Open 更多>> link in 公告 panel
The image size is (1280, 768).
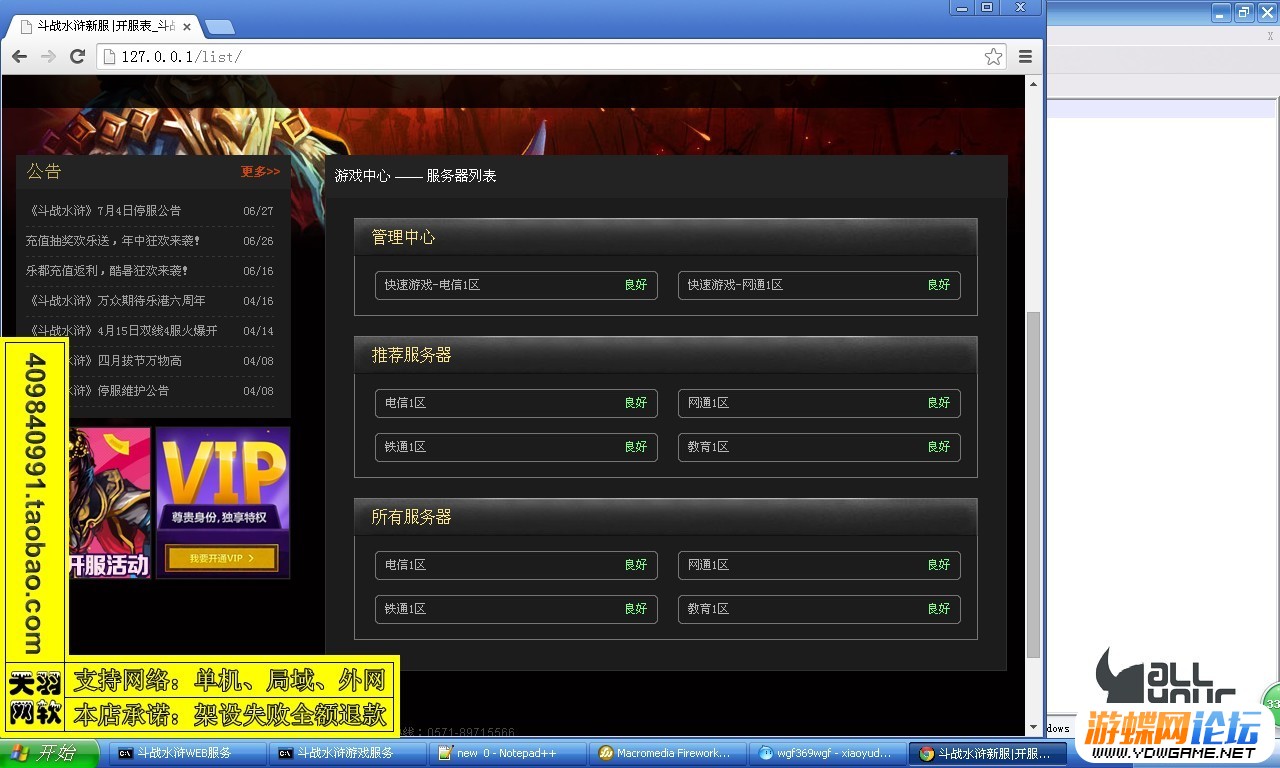pos(260,172)
